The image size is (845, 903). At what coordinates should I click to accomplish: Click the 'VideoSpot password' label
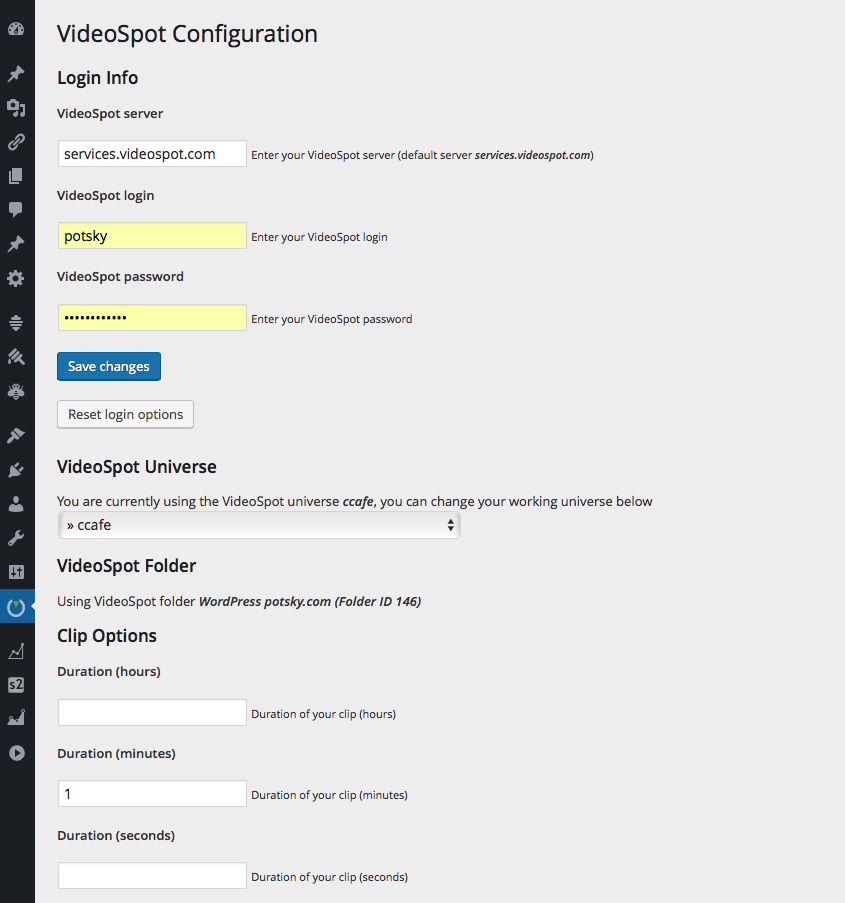120,276
